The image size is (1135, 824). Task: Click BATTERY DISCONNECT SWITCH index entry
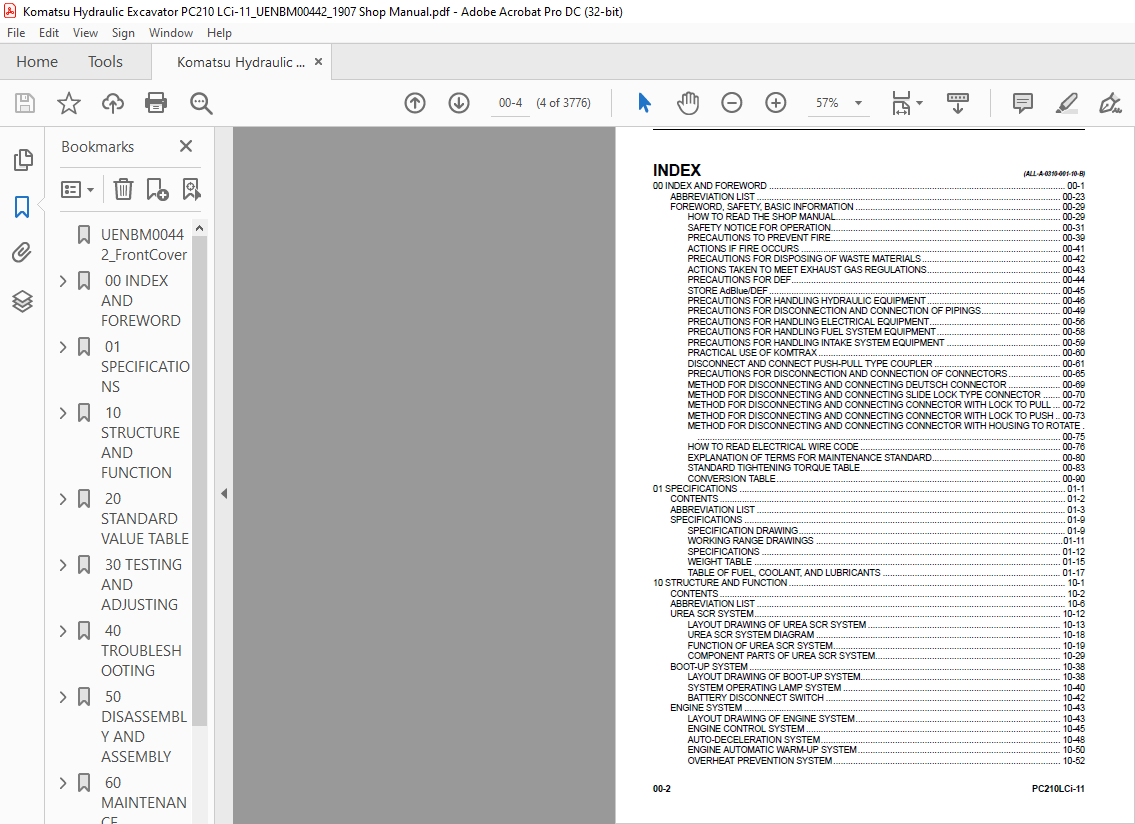click(x=756, y=697)
